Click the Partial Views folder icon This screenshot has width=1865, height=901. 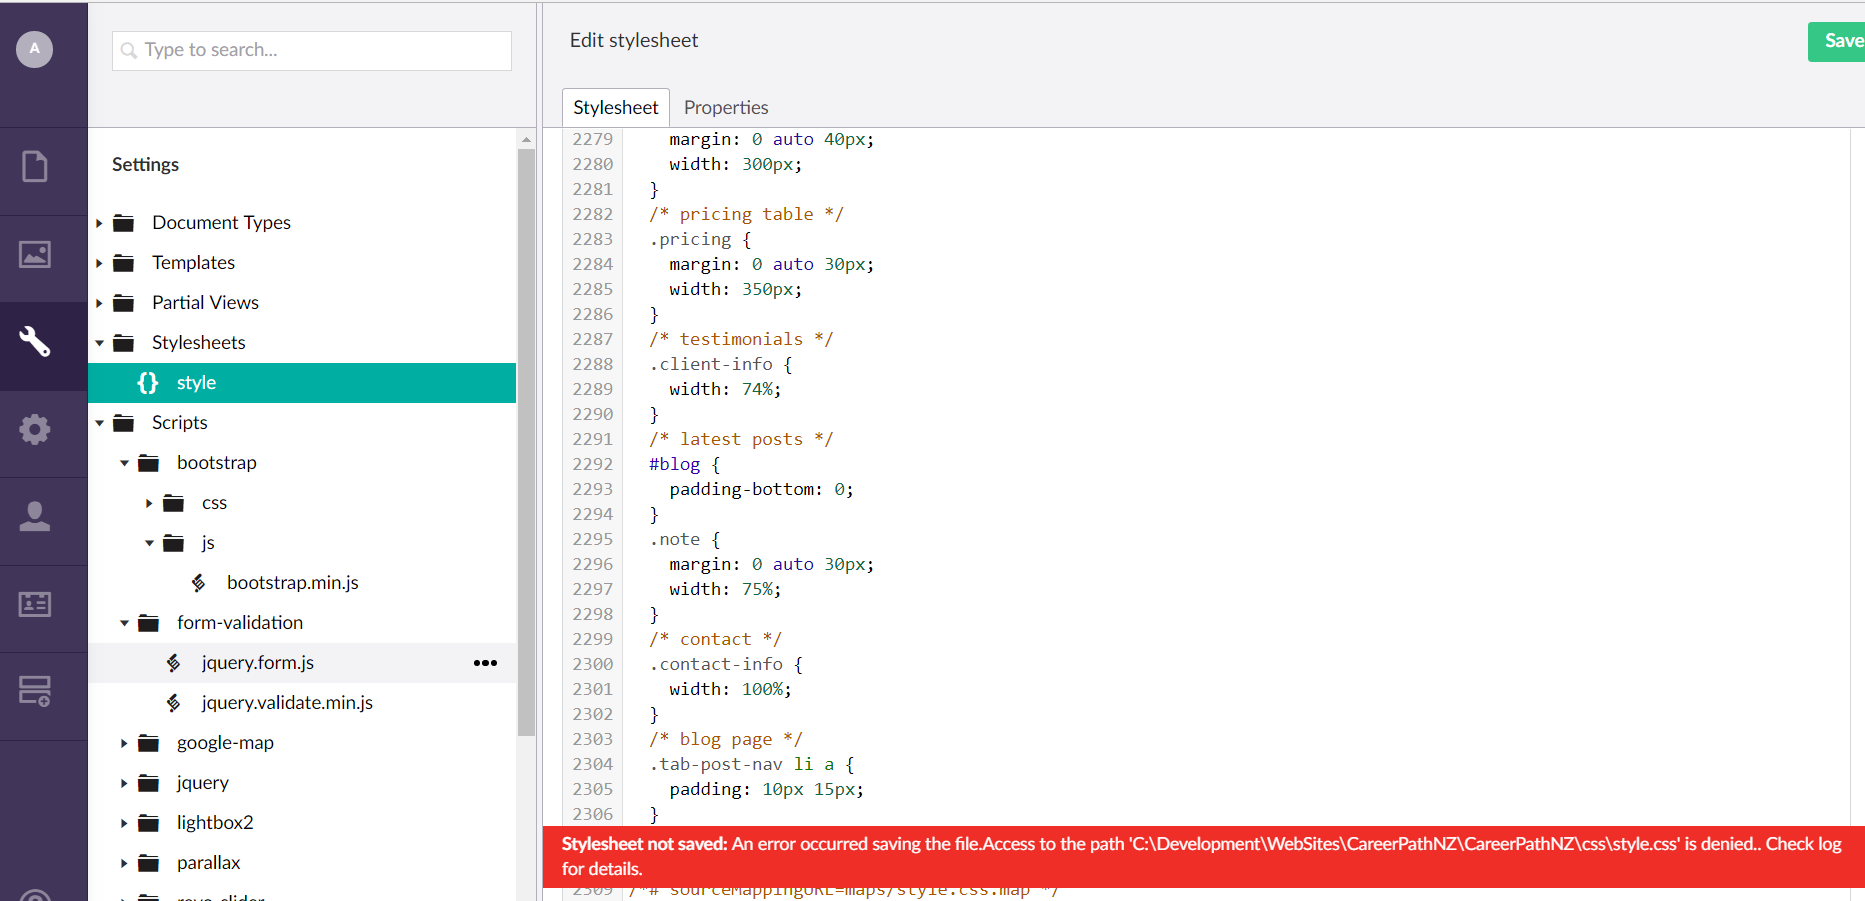point(124,303)
